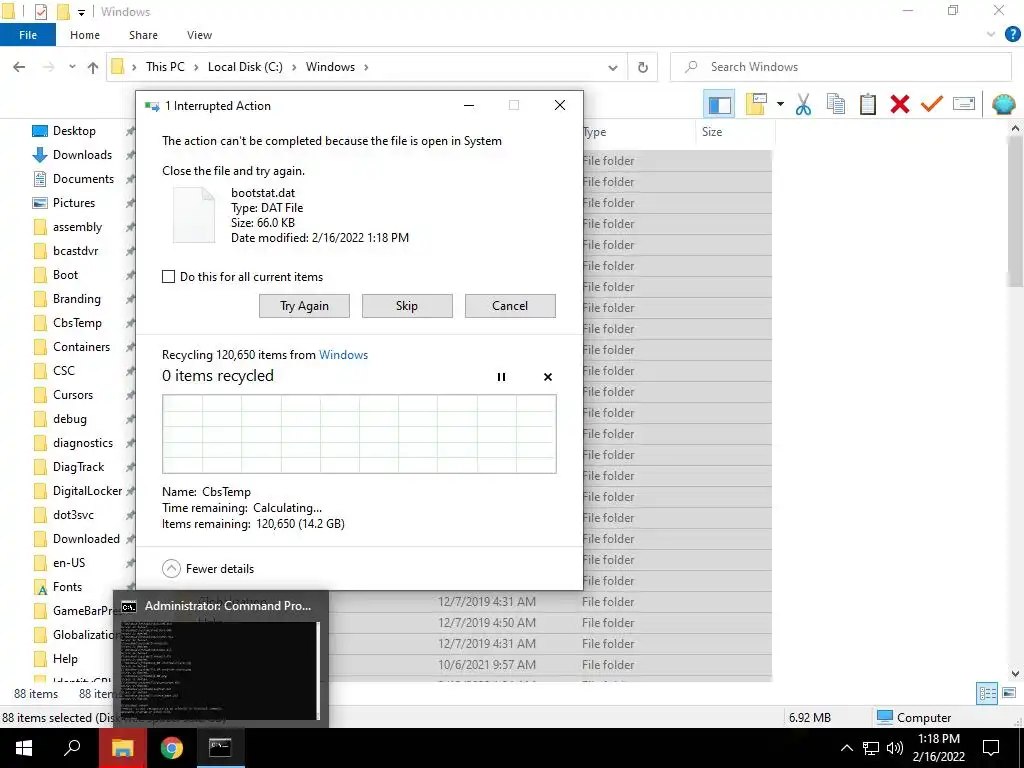The image size is (1024, 768).
Task: Click the red X Delete toolbar icon
Action: click(900, 104)
